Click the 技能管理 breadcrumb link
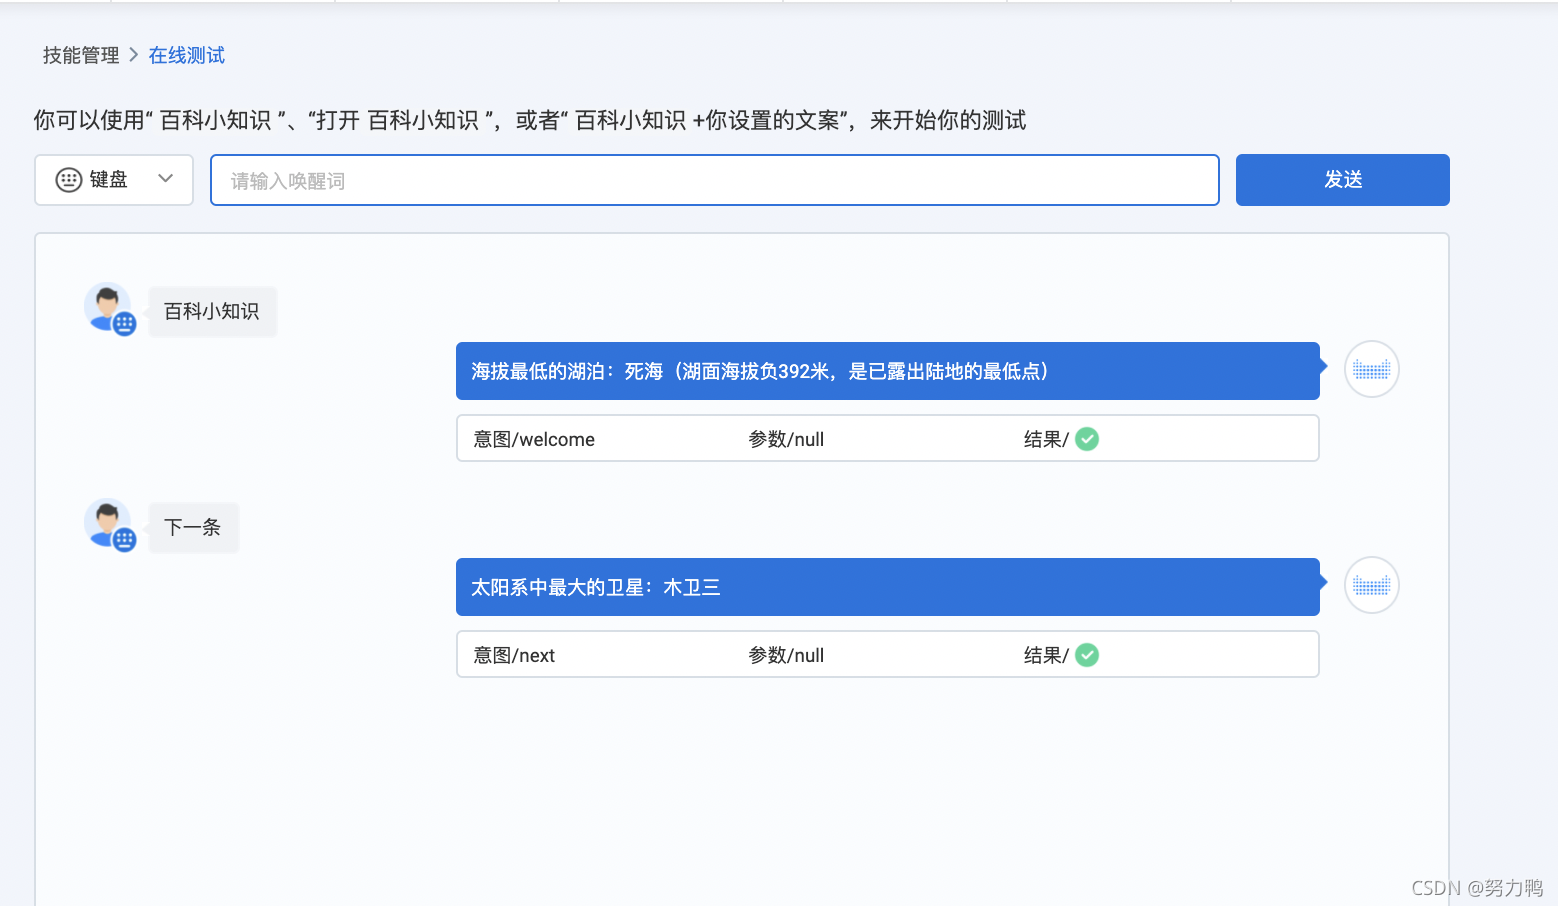The image size is (1558, 906). (x=81, y=56)
